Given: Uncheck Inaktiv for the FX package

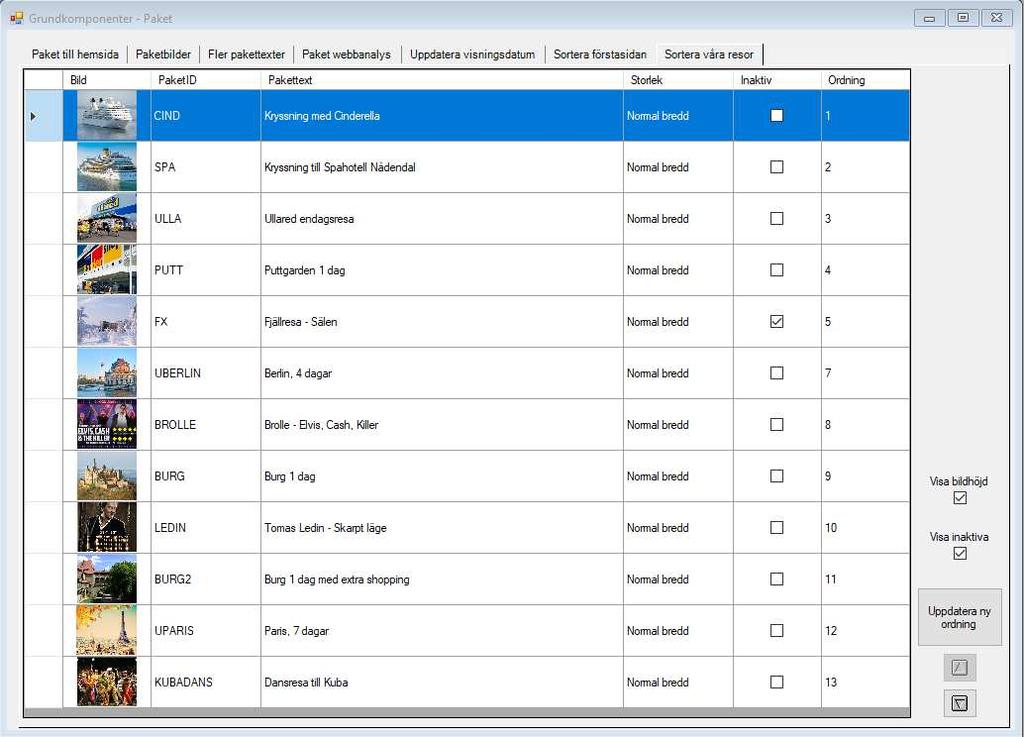Looking at the screenshot, I should pos(776,322).
